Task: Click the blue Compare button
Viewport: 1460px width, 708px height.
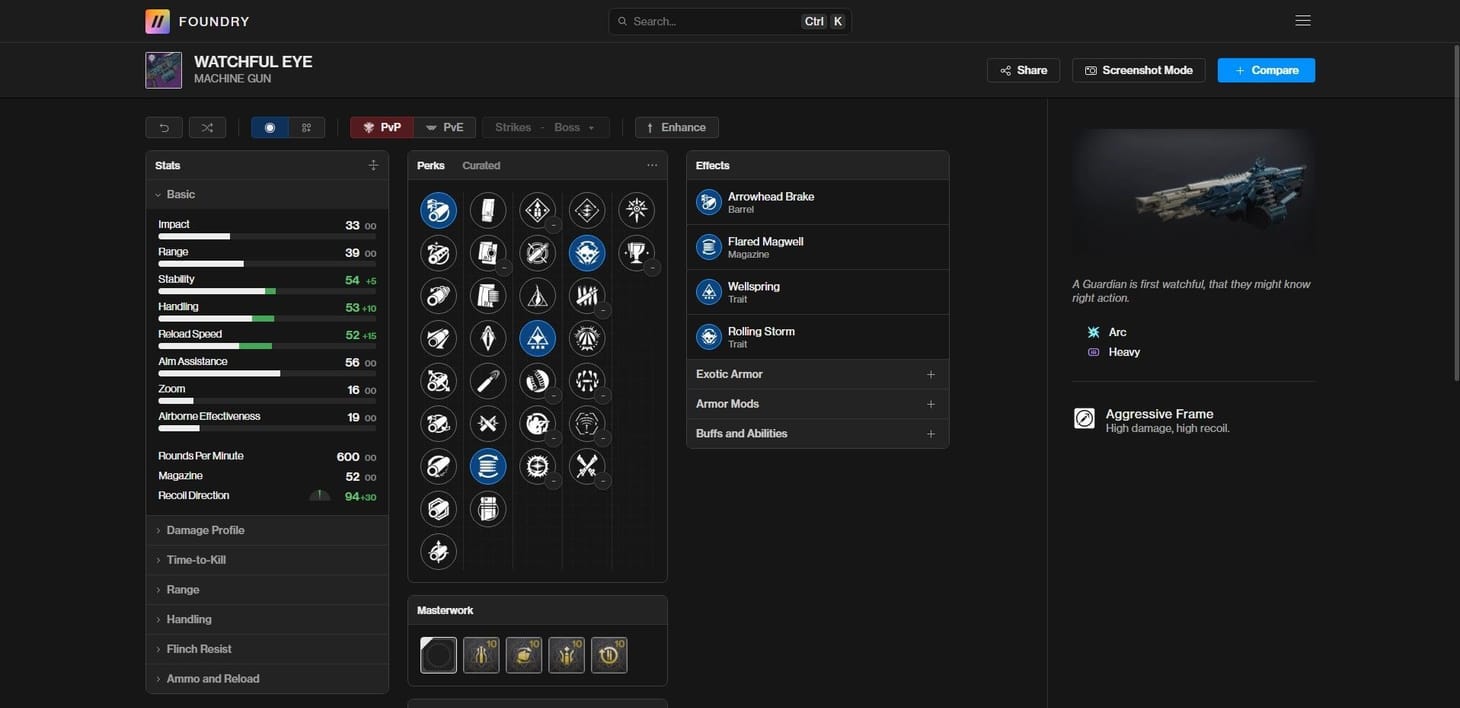Action: click(1265, 70)
